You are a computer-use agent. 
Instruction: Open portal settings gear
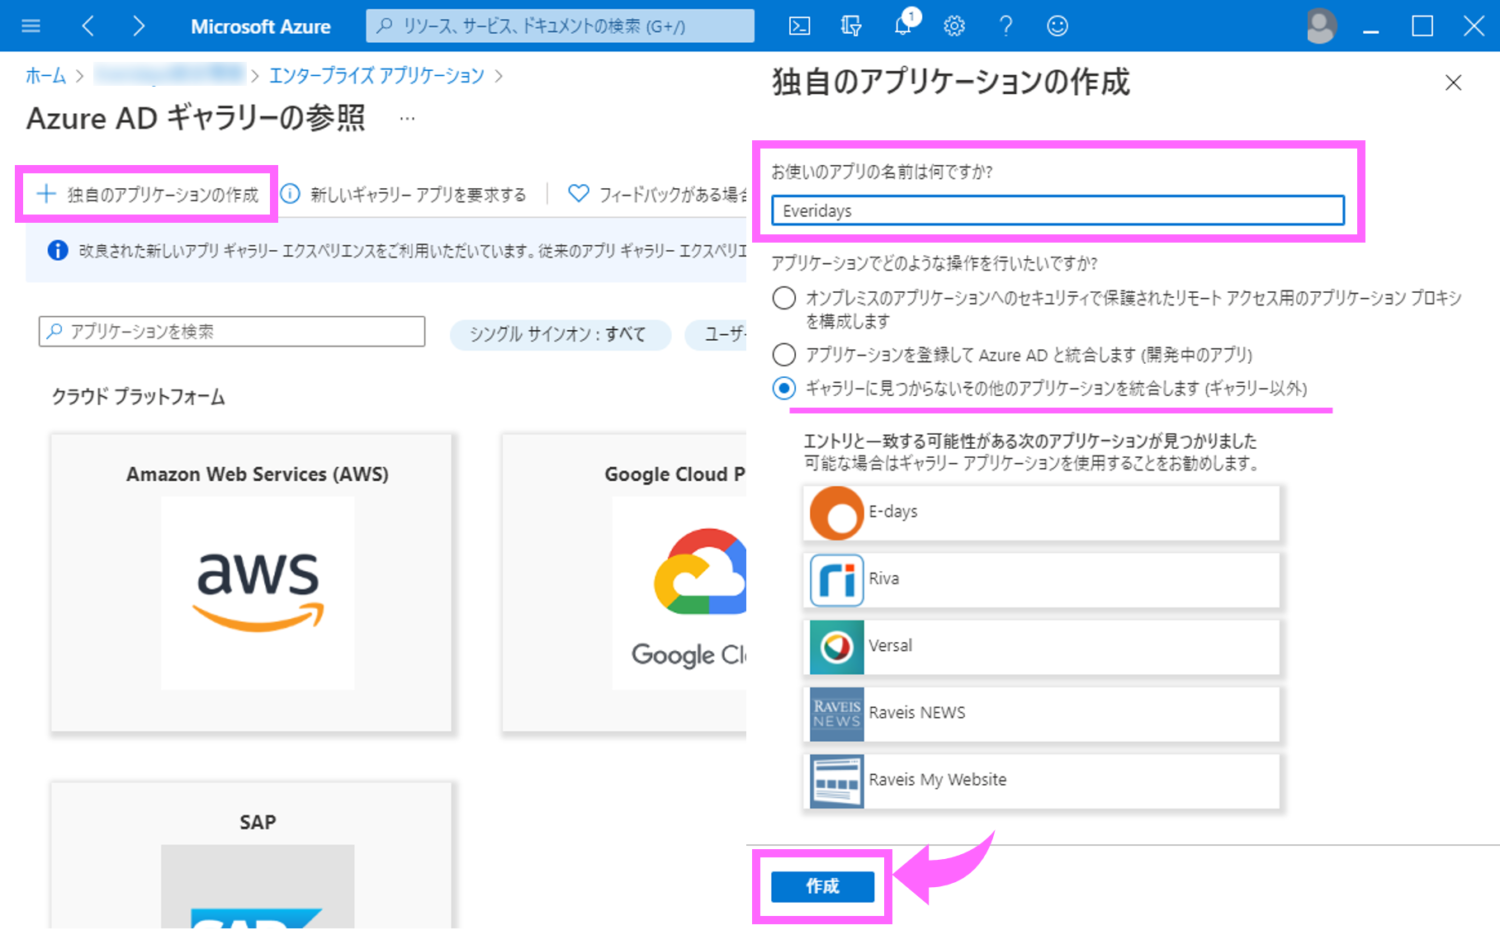[954, 26]
